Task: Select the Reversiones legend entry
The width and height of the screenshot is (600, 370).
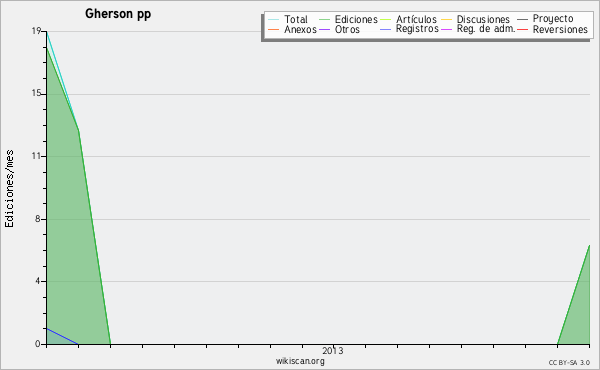Action: pos(552,29)
